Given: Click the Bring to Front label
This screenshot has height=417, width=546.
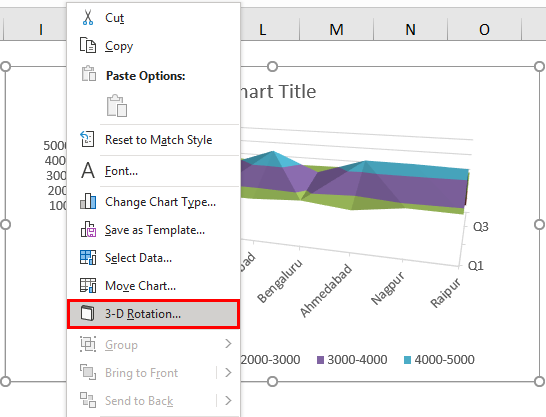Looking at the screenshot, I should 141,373.
